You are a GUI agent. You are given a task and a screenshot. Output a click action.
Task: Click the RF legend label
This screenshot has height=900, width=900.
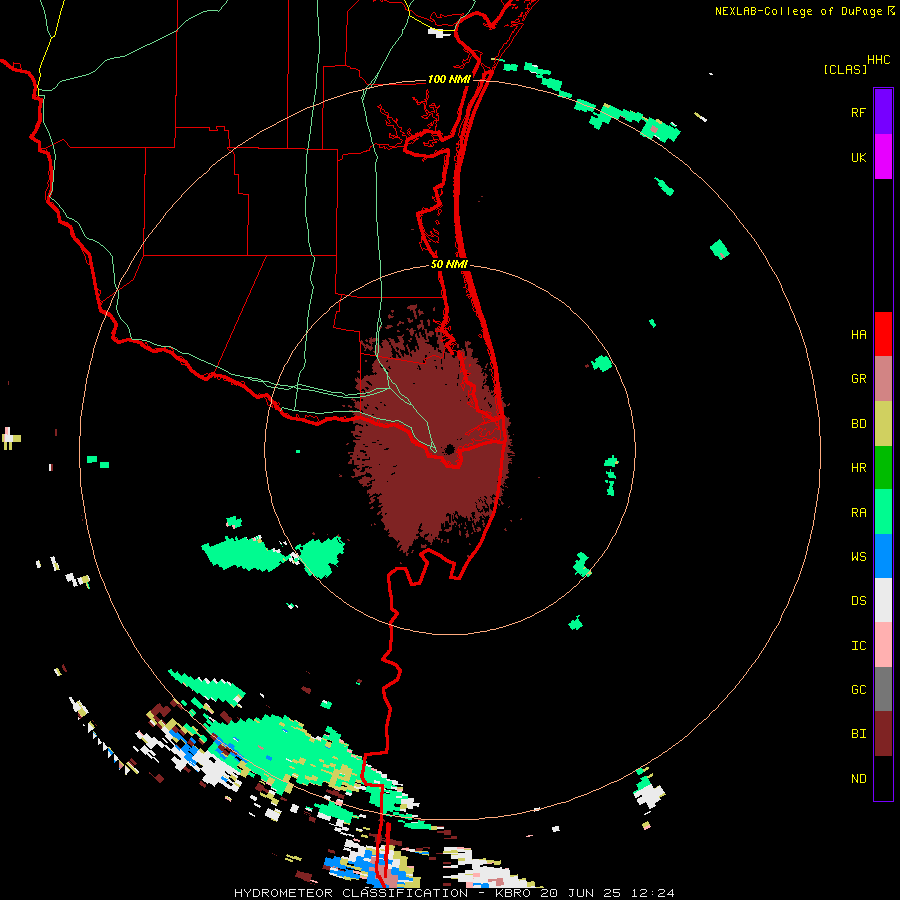tap(858, 112)
